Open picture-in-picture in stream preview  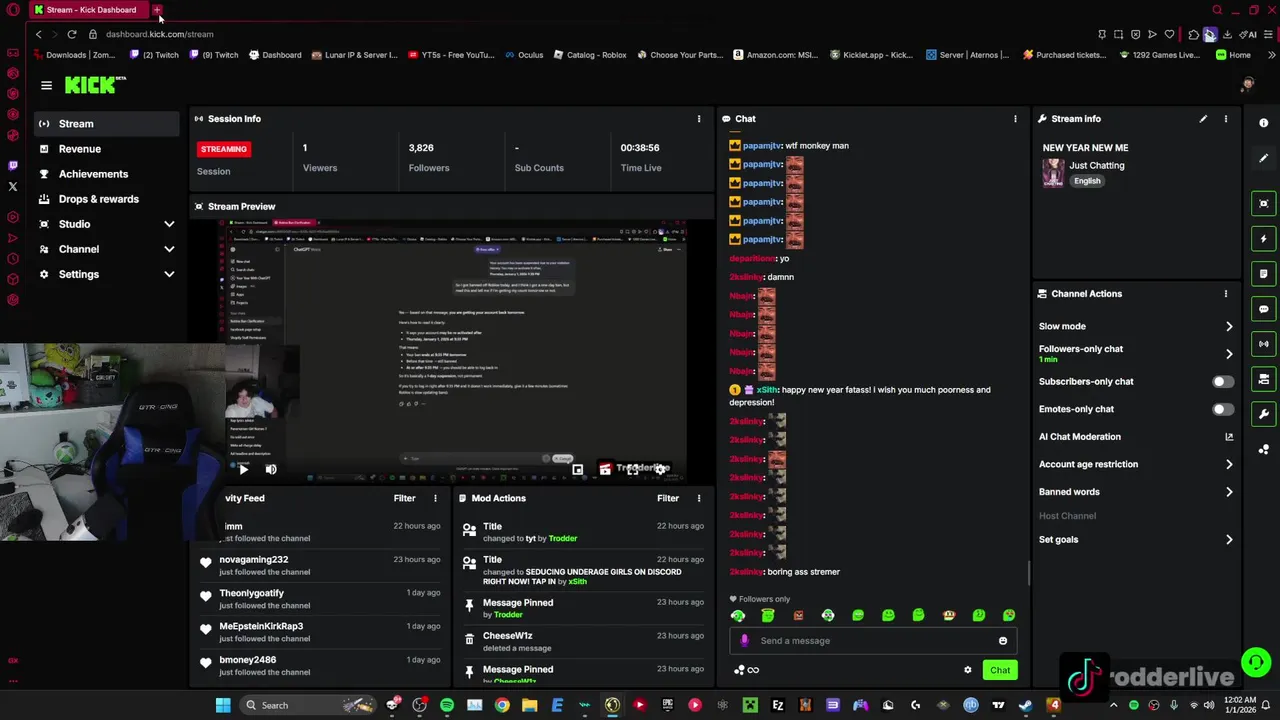577,469
